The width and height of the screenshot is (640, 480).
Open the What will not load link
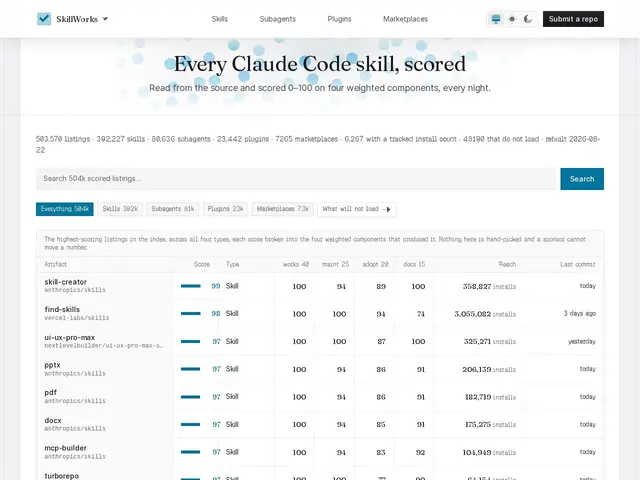click(x=357, y=209)
